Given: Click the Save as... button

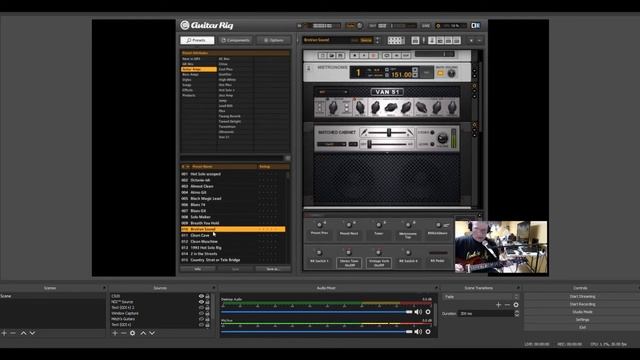Looking at the screenshot, I should click(273, 269).
